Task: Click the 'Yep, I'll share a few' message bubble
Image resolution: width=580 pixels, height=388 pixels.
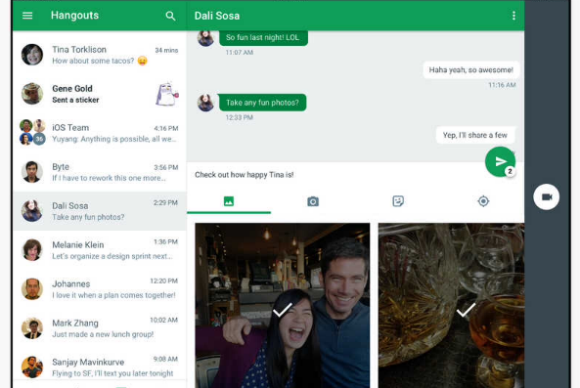Action: [x=475, y=135]
